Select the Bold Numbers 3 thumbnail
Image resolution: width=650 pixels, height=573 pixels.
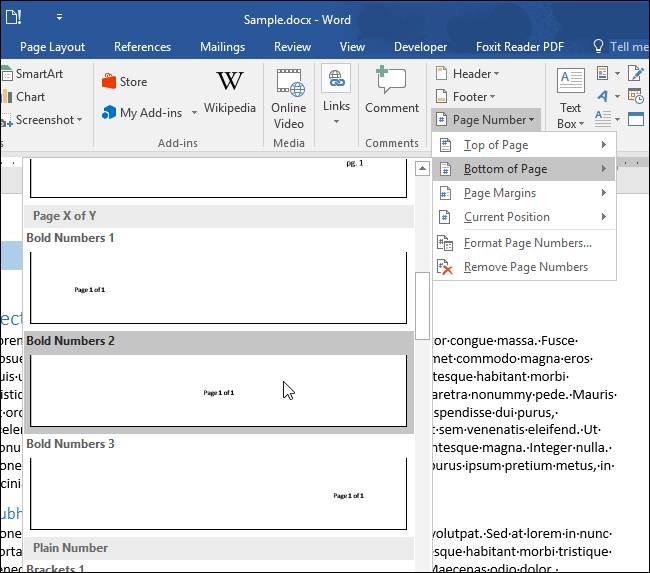(218, 494)
